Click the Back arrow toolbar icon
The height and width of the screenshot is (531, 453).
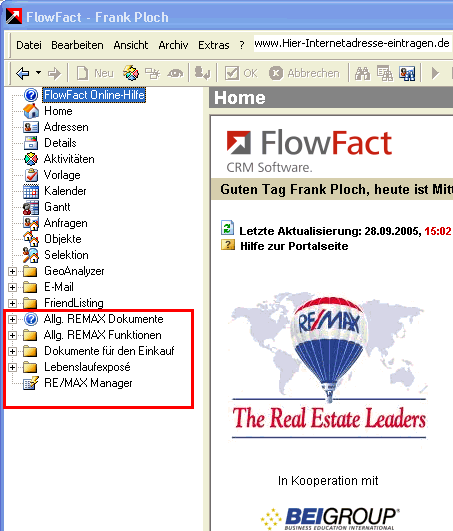click(x=23, y=73)
